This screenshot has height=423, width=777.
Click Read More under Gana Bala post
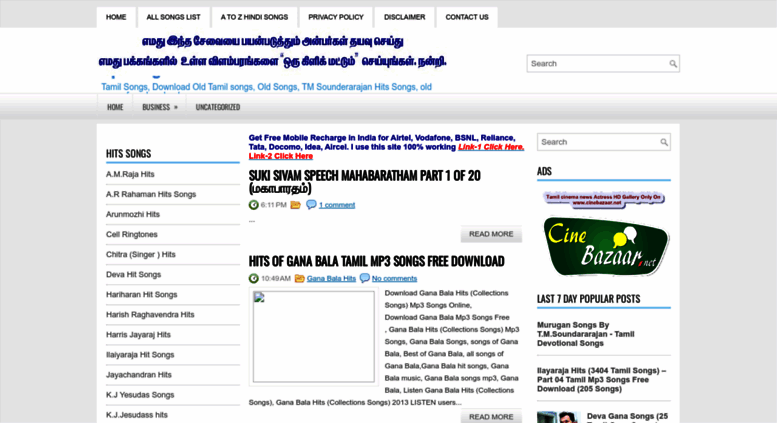pos(491,417)
